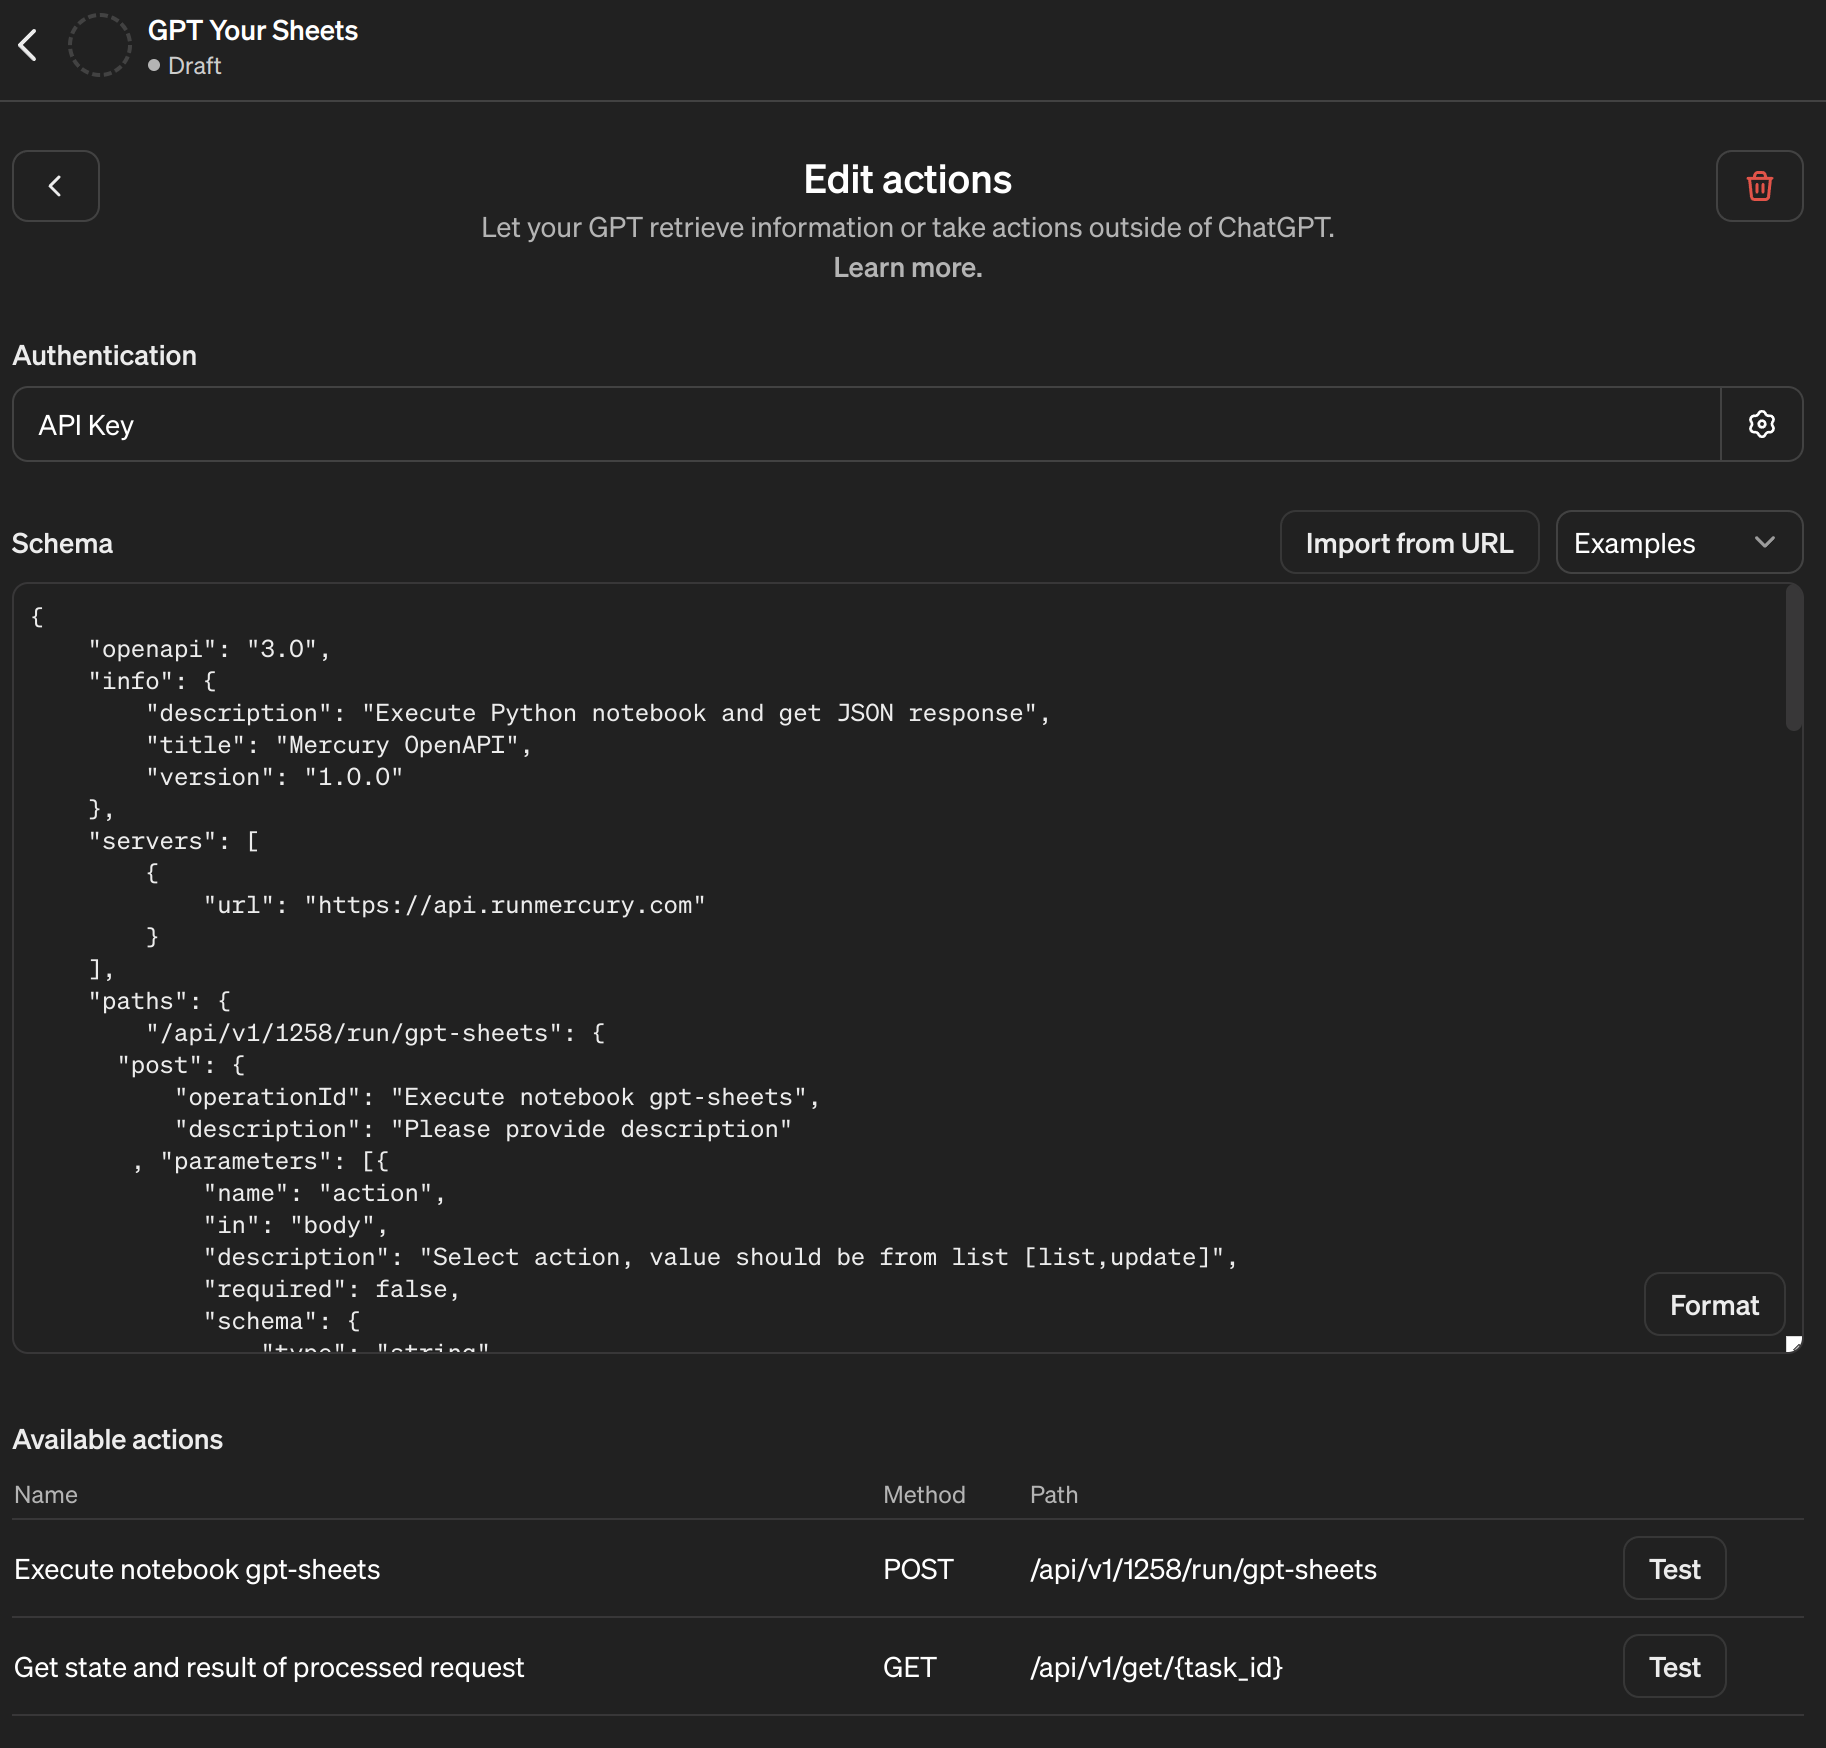Click the GPT Your Sheets avatar placeholder
Image resolution: width=1826 pixels, height=1748 pixels.
click(100, 45)
